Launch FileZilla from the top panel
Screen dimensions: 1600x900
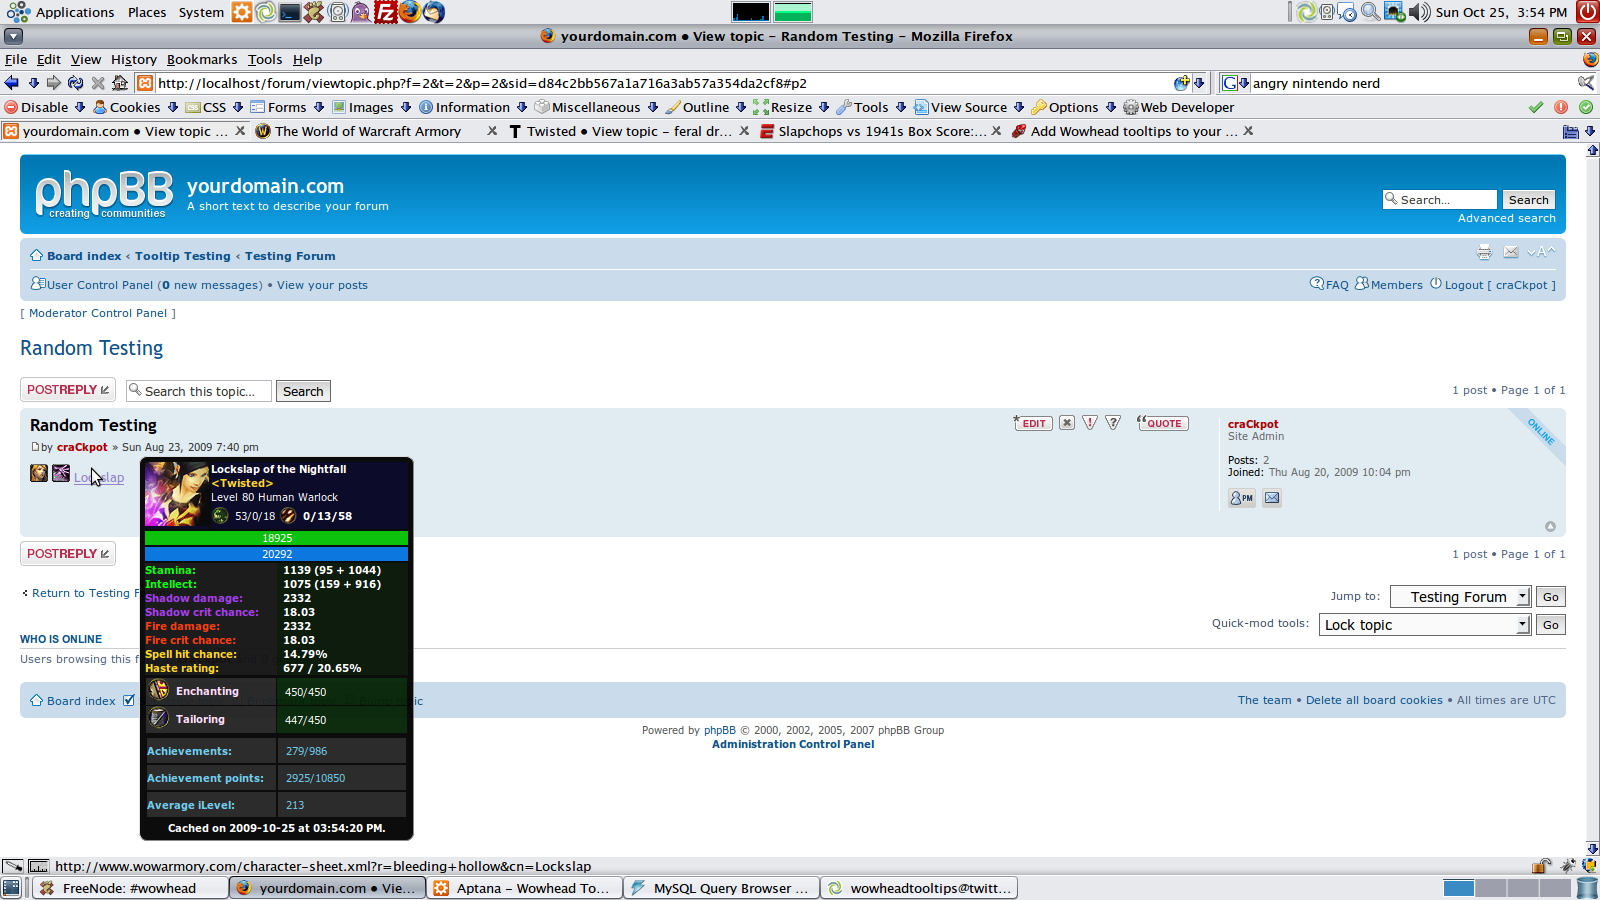385,12
